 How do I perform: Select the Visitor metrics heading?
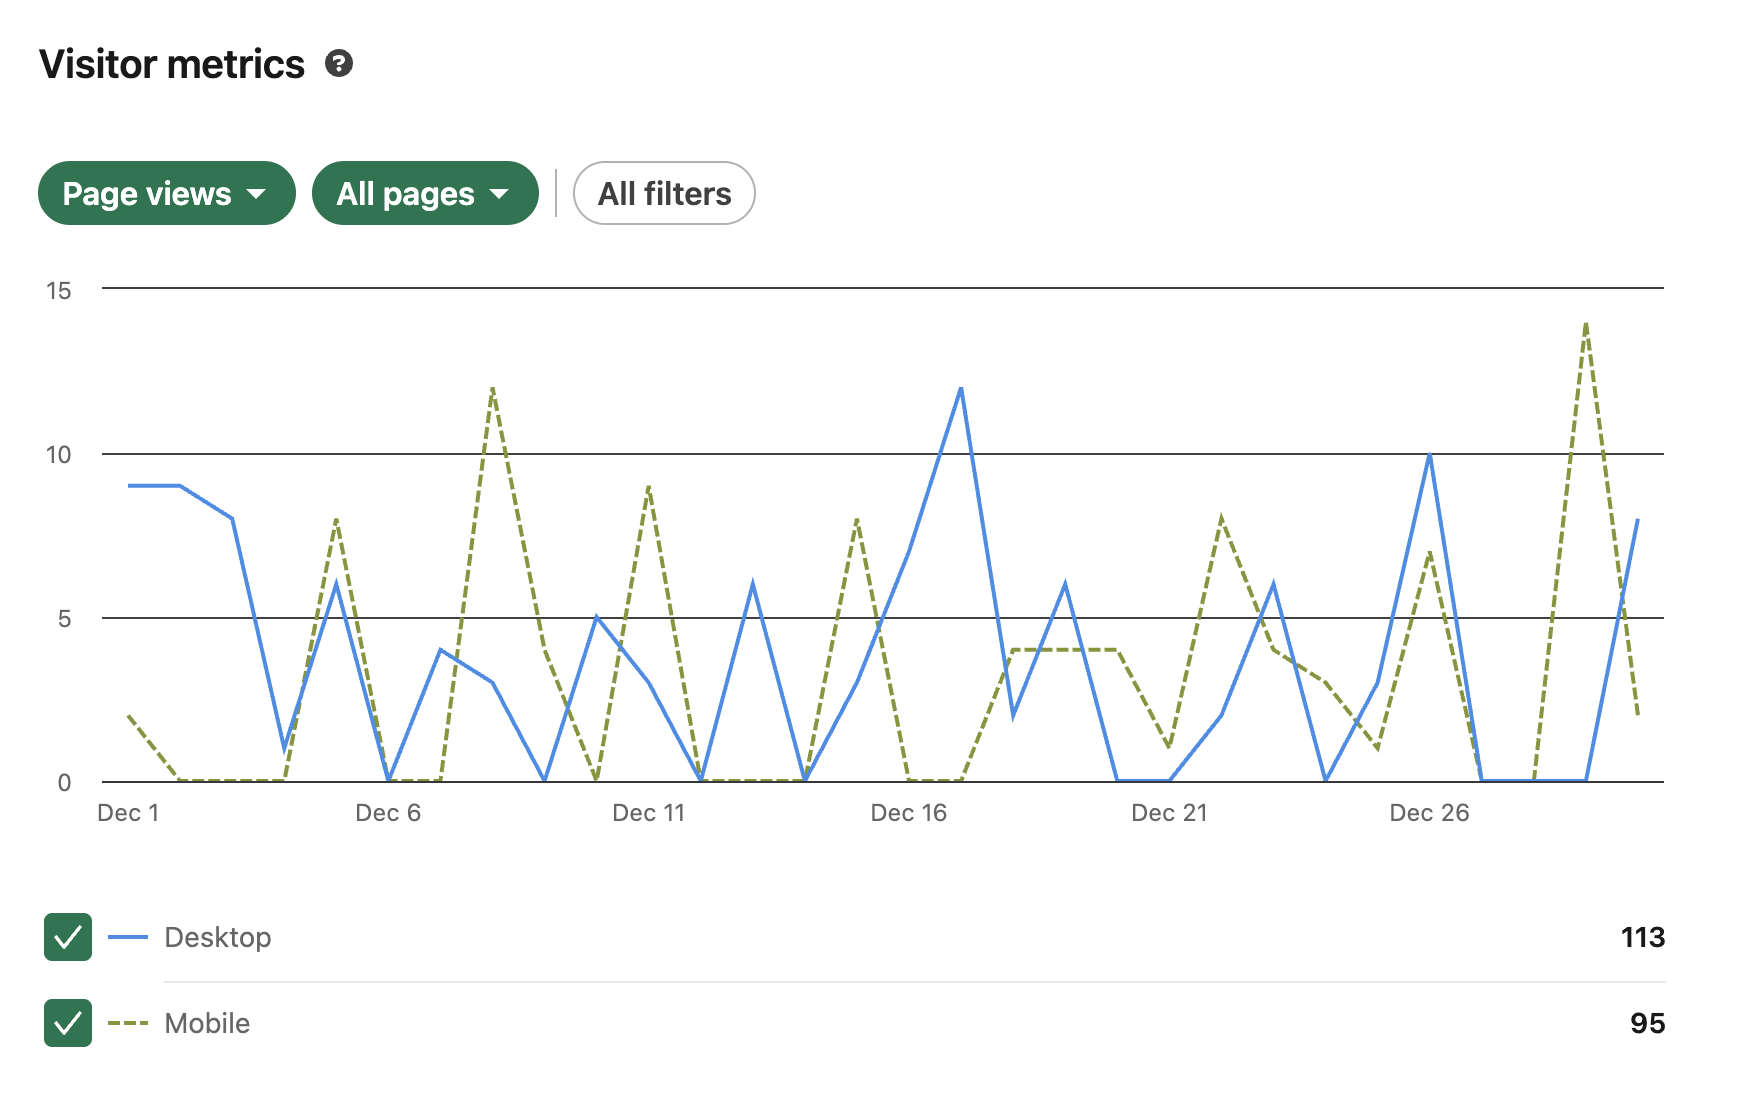click(172, 64)
